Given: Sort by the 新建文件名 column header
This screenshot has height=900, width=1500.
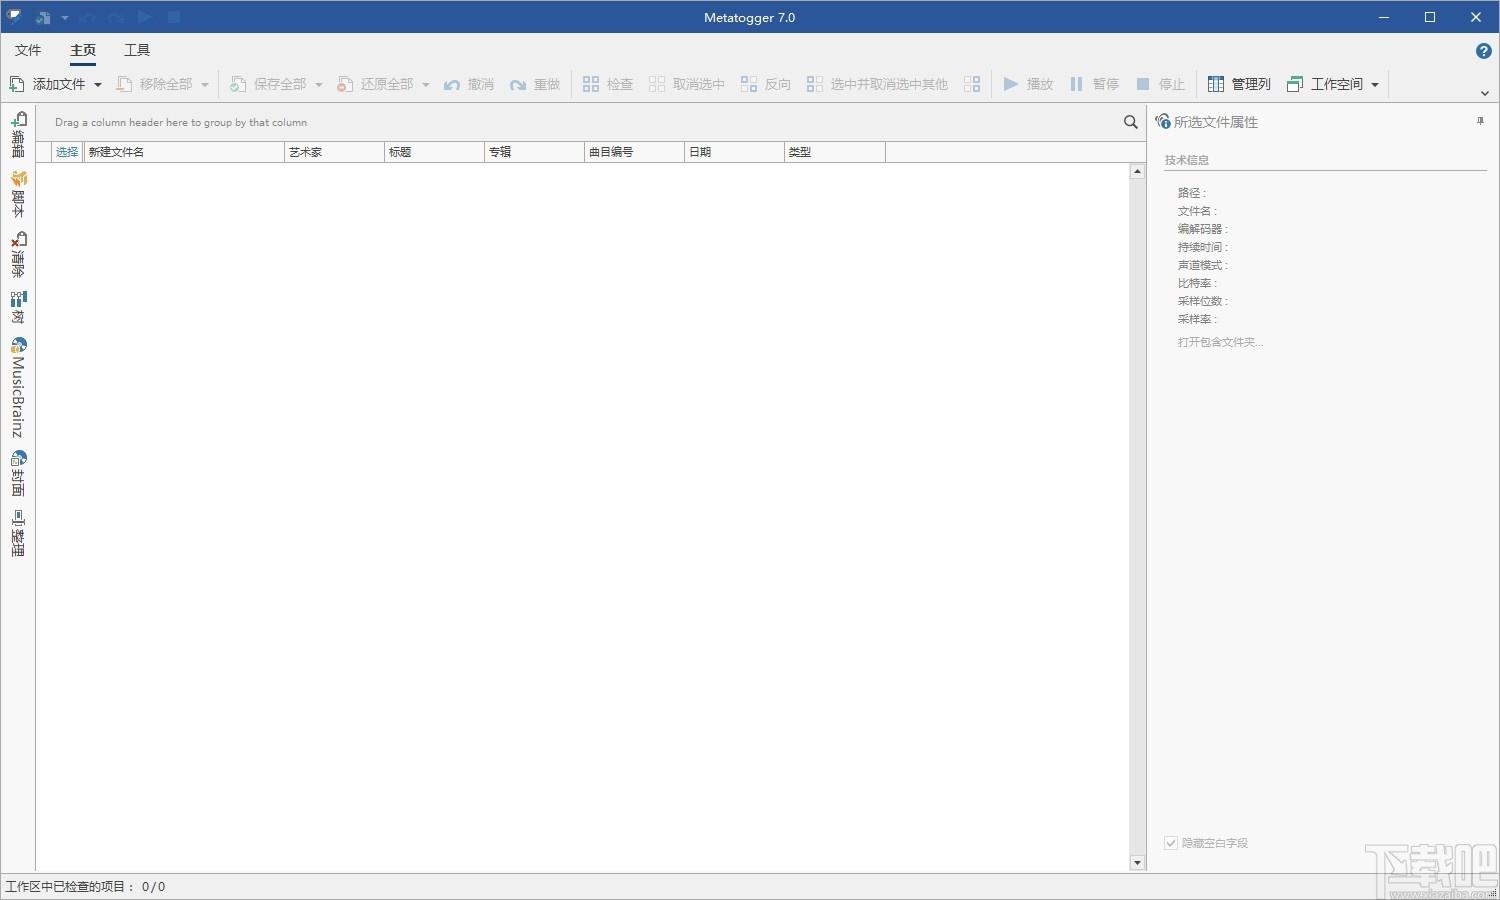Looking at the screenshot, I should [184, 152].
